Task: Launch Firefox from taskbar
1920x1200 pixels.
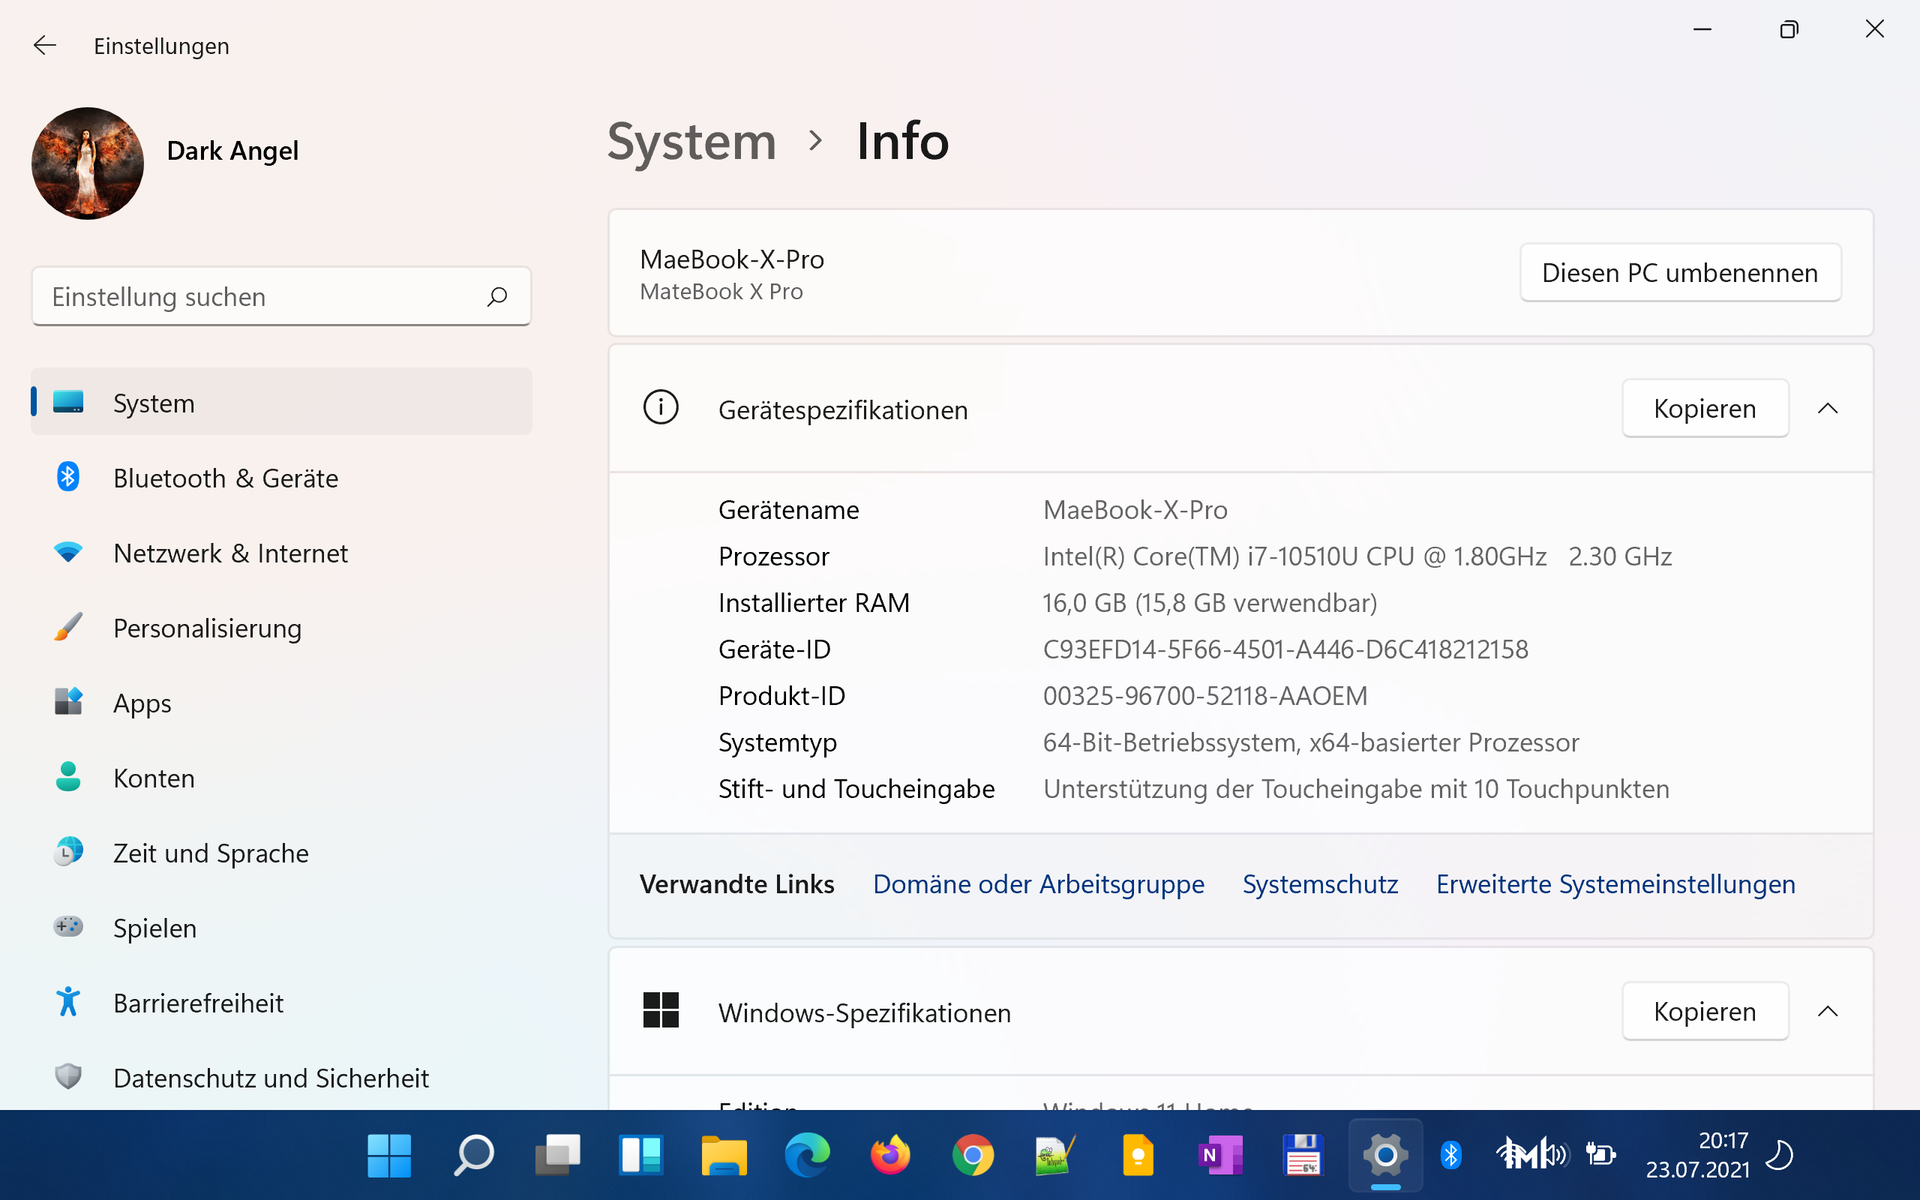Action: [890, 1156]
